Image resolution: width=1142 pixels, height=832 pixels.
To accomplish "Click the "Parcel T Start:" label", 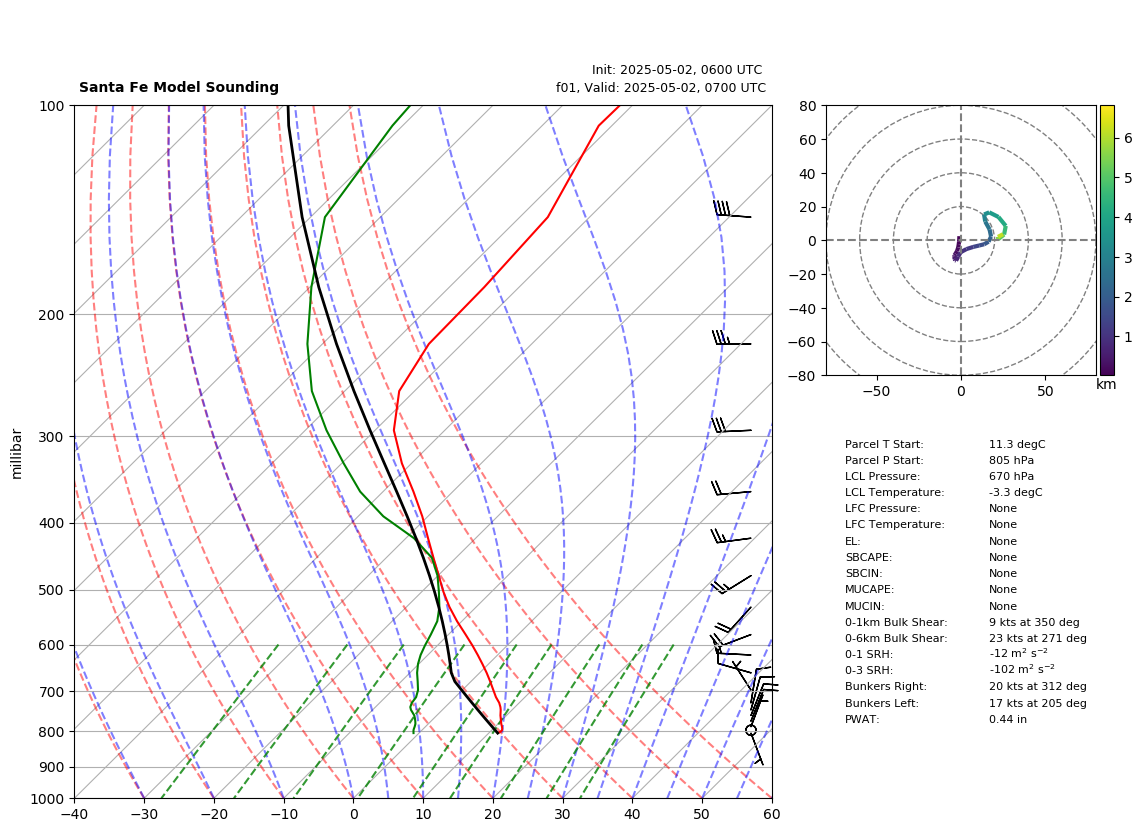I will [x=884, y=444].
